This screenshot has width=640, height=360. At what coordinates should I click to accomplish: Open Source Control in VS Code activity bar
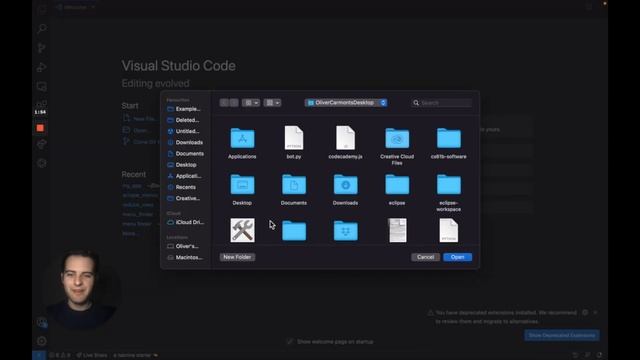(42, 48)
